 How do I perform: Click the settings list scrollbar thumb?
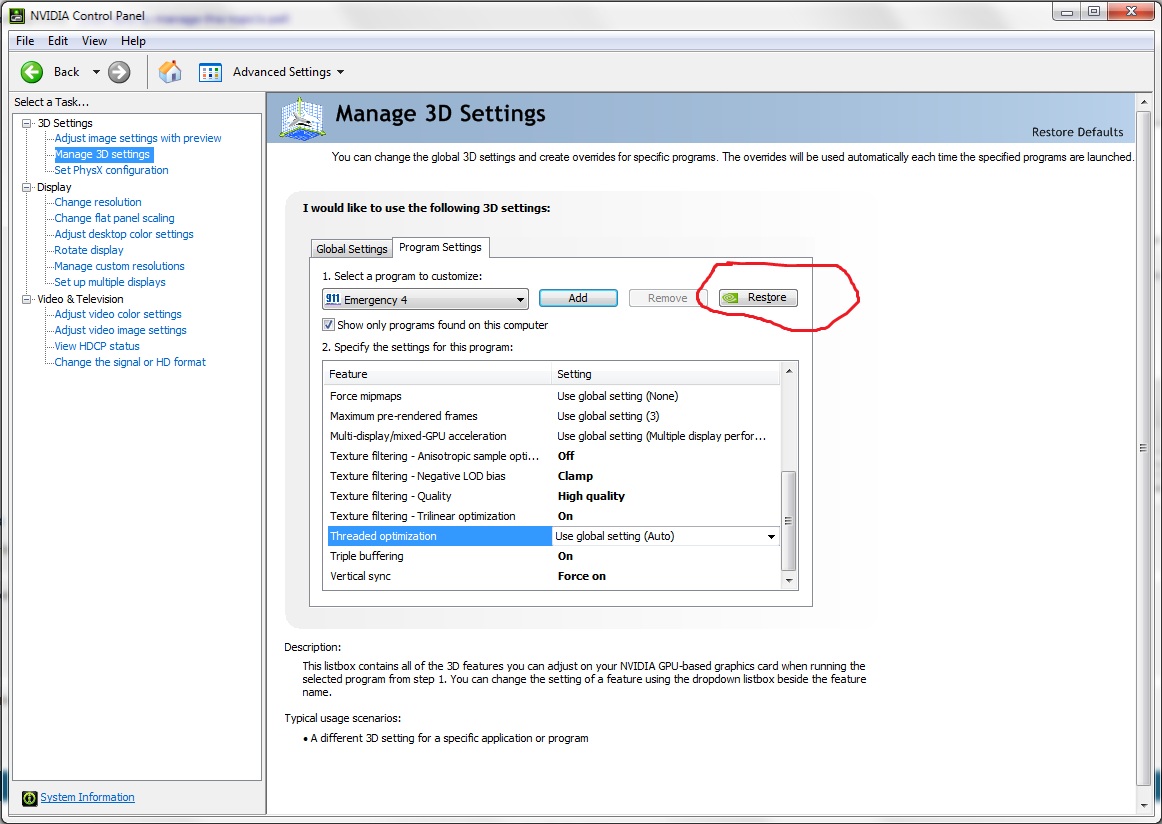pyautogui.click(x=788, y=521)
